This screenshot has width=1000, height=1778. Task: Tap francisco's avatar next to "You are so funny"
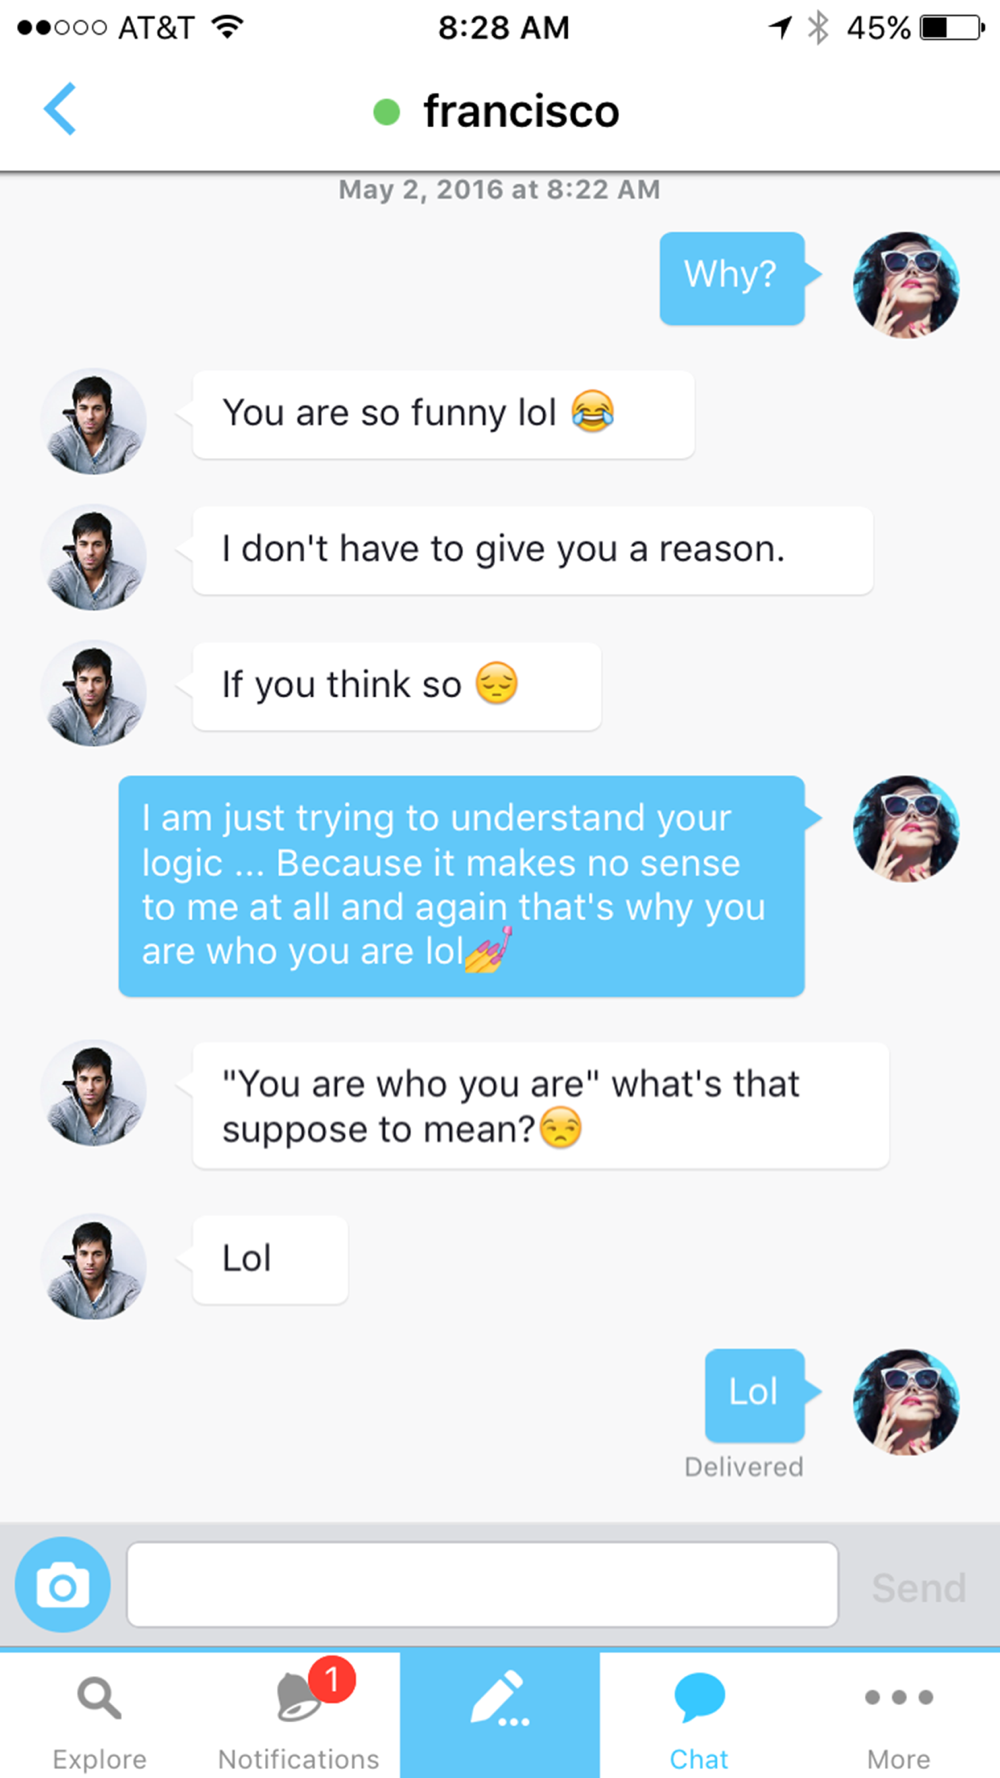(94, 421)
